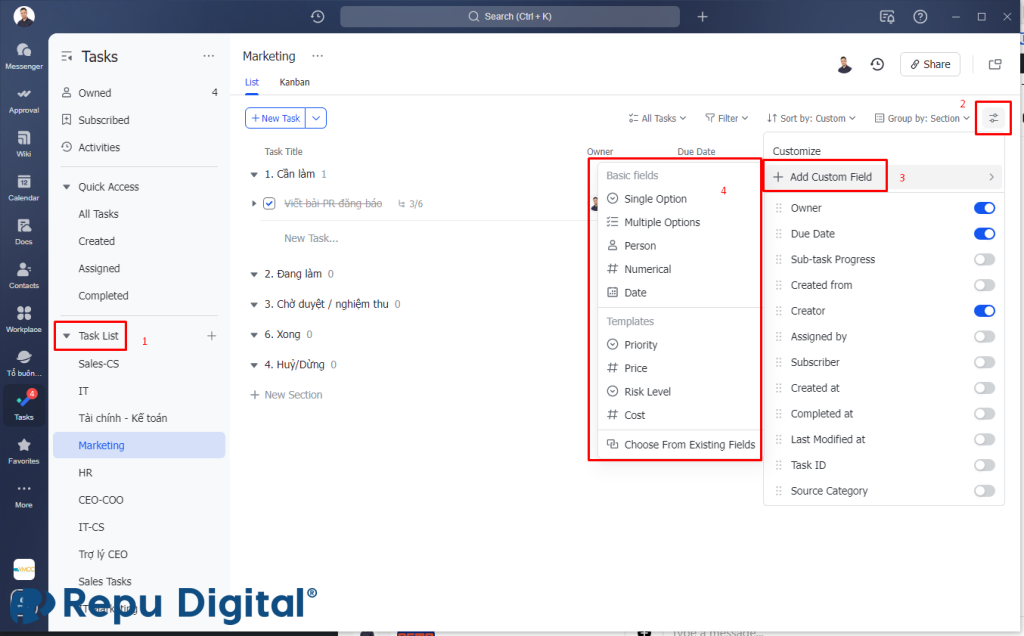Click the history clock icon beside Share

(x=877, y=64)
